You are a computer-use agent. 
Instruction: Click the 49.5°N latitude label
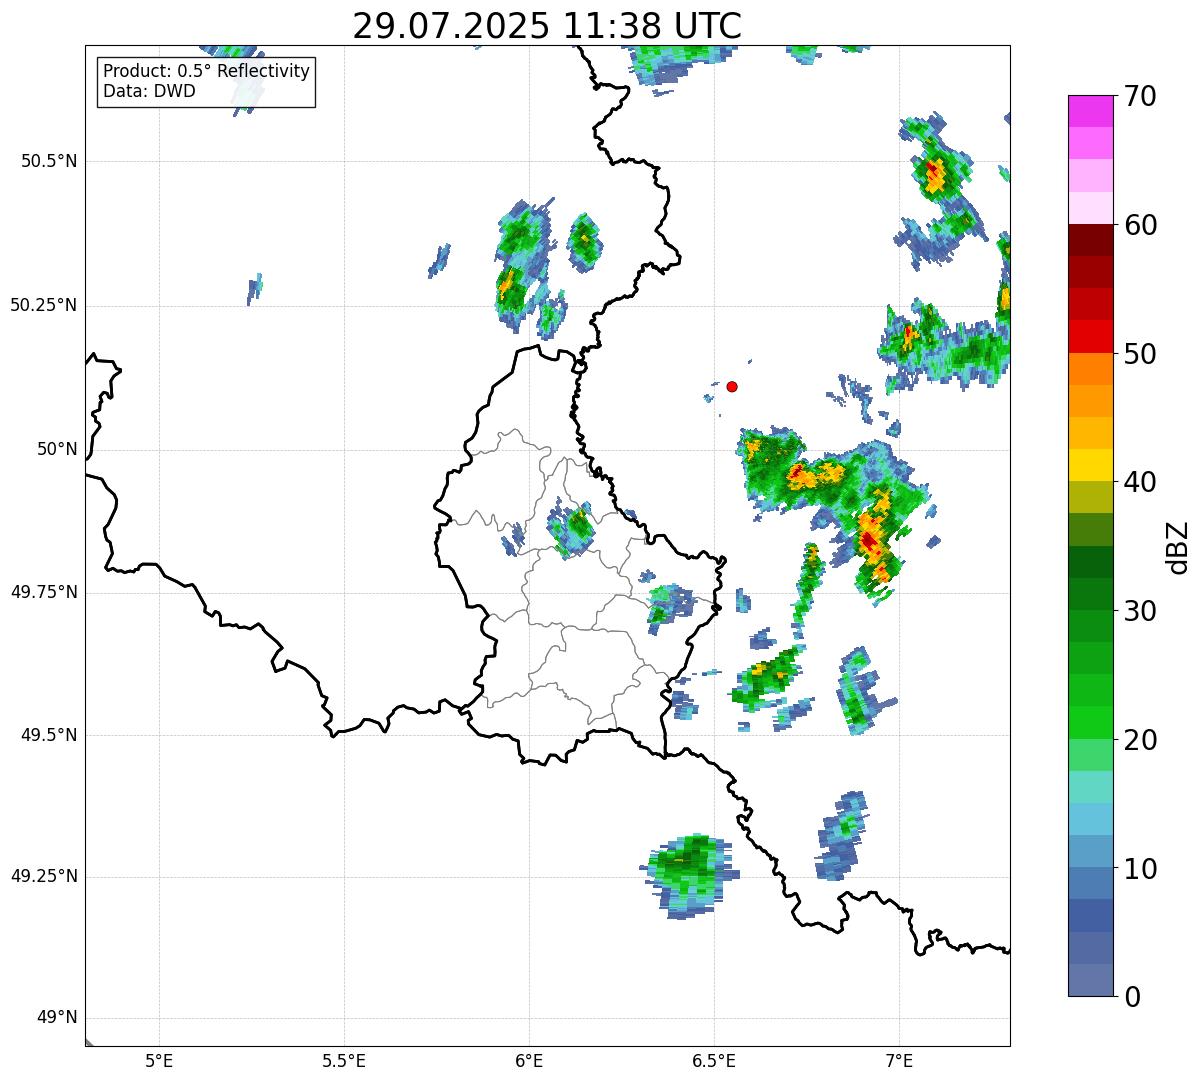point(49,735)
